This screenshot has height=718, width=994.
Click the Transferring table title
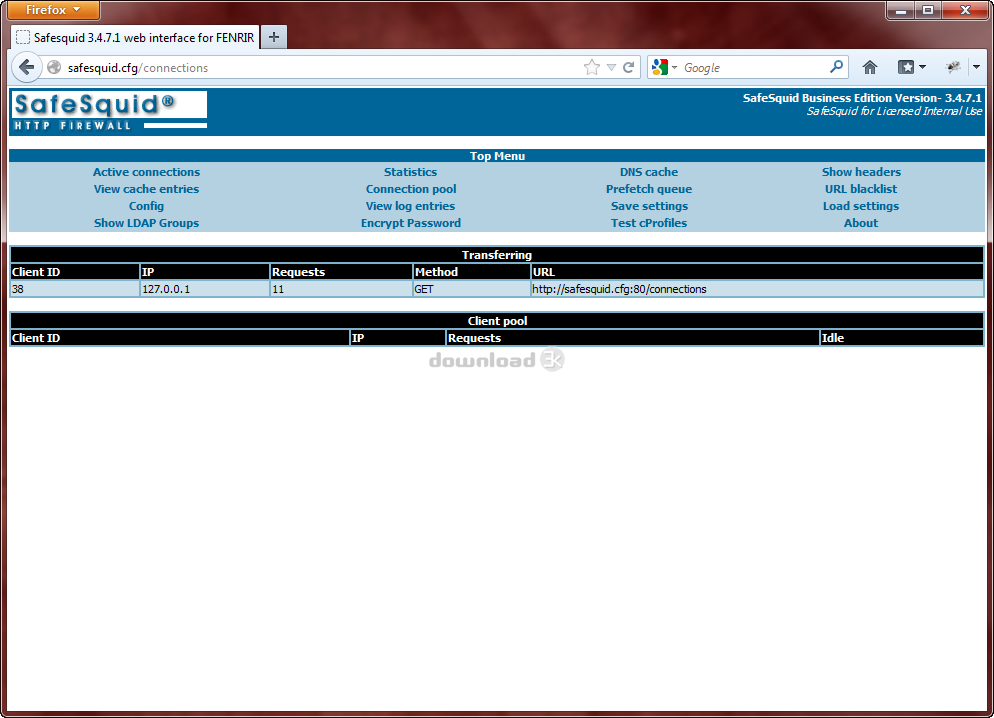point(497,255)
